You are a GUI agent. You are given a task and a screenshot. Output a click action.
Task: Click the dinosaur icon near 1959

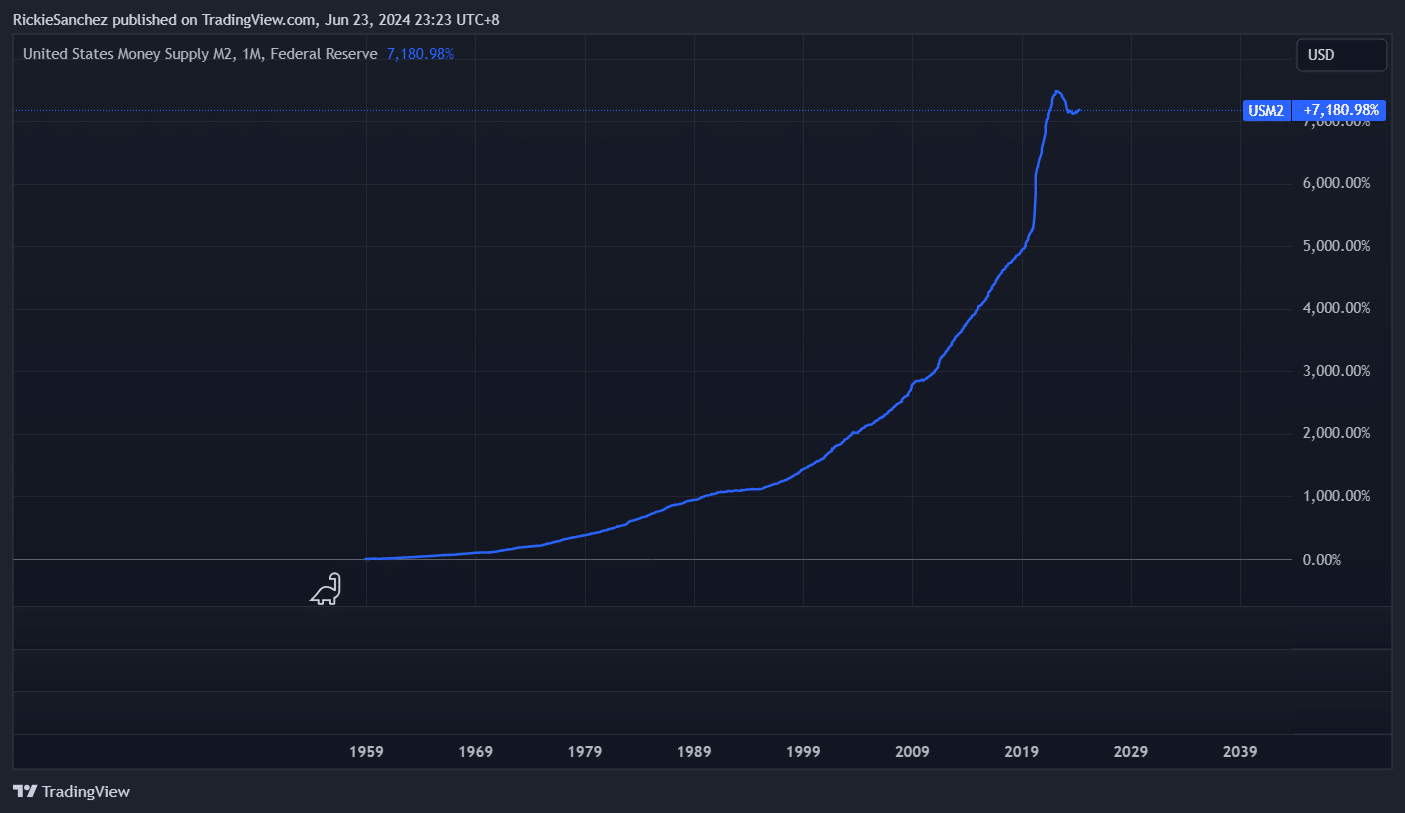[326, 590]
